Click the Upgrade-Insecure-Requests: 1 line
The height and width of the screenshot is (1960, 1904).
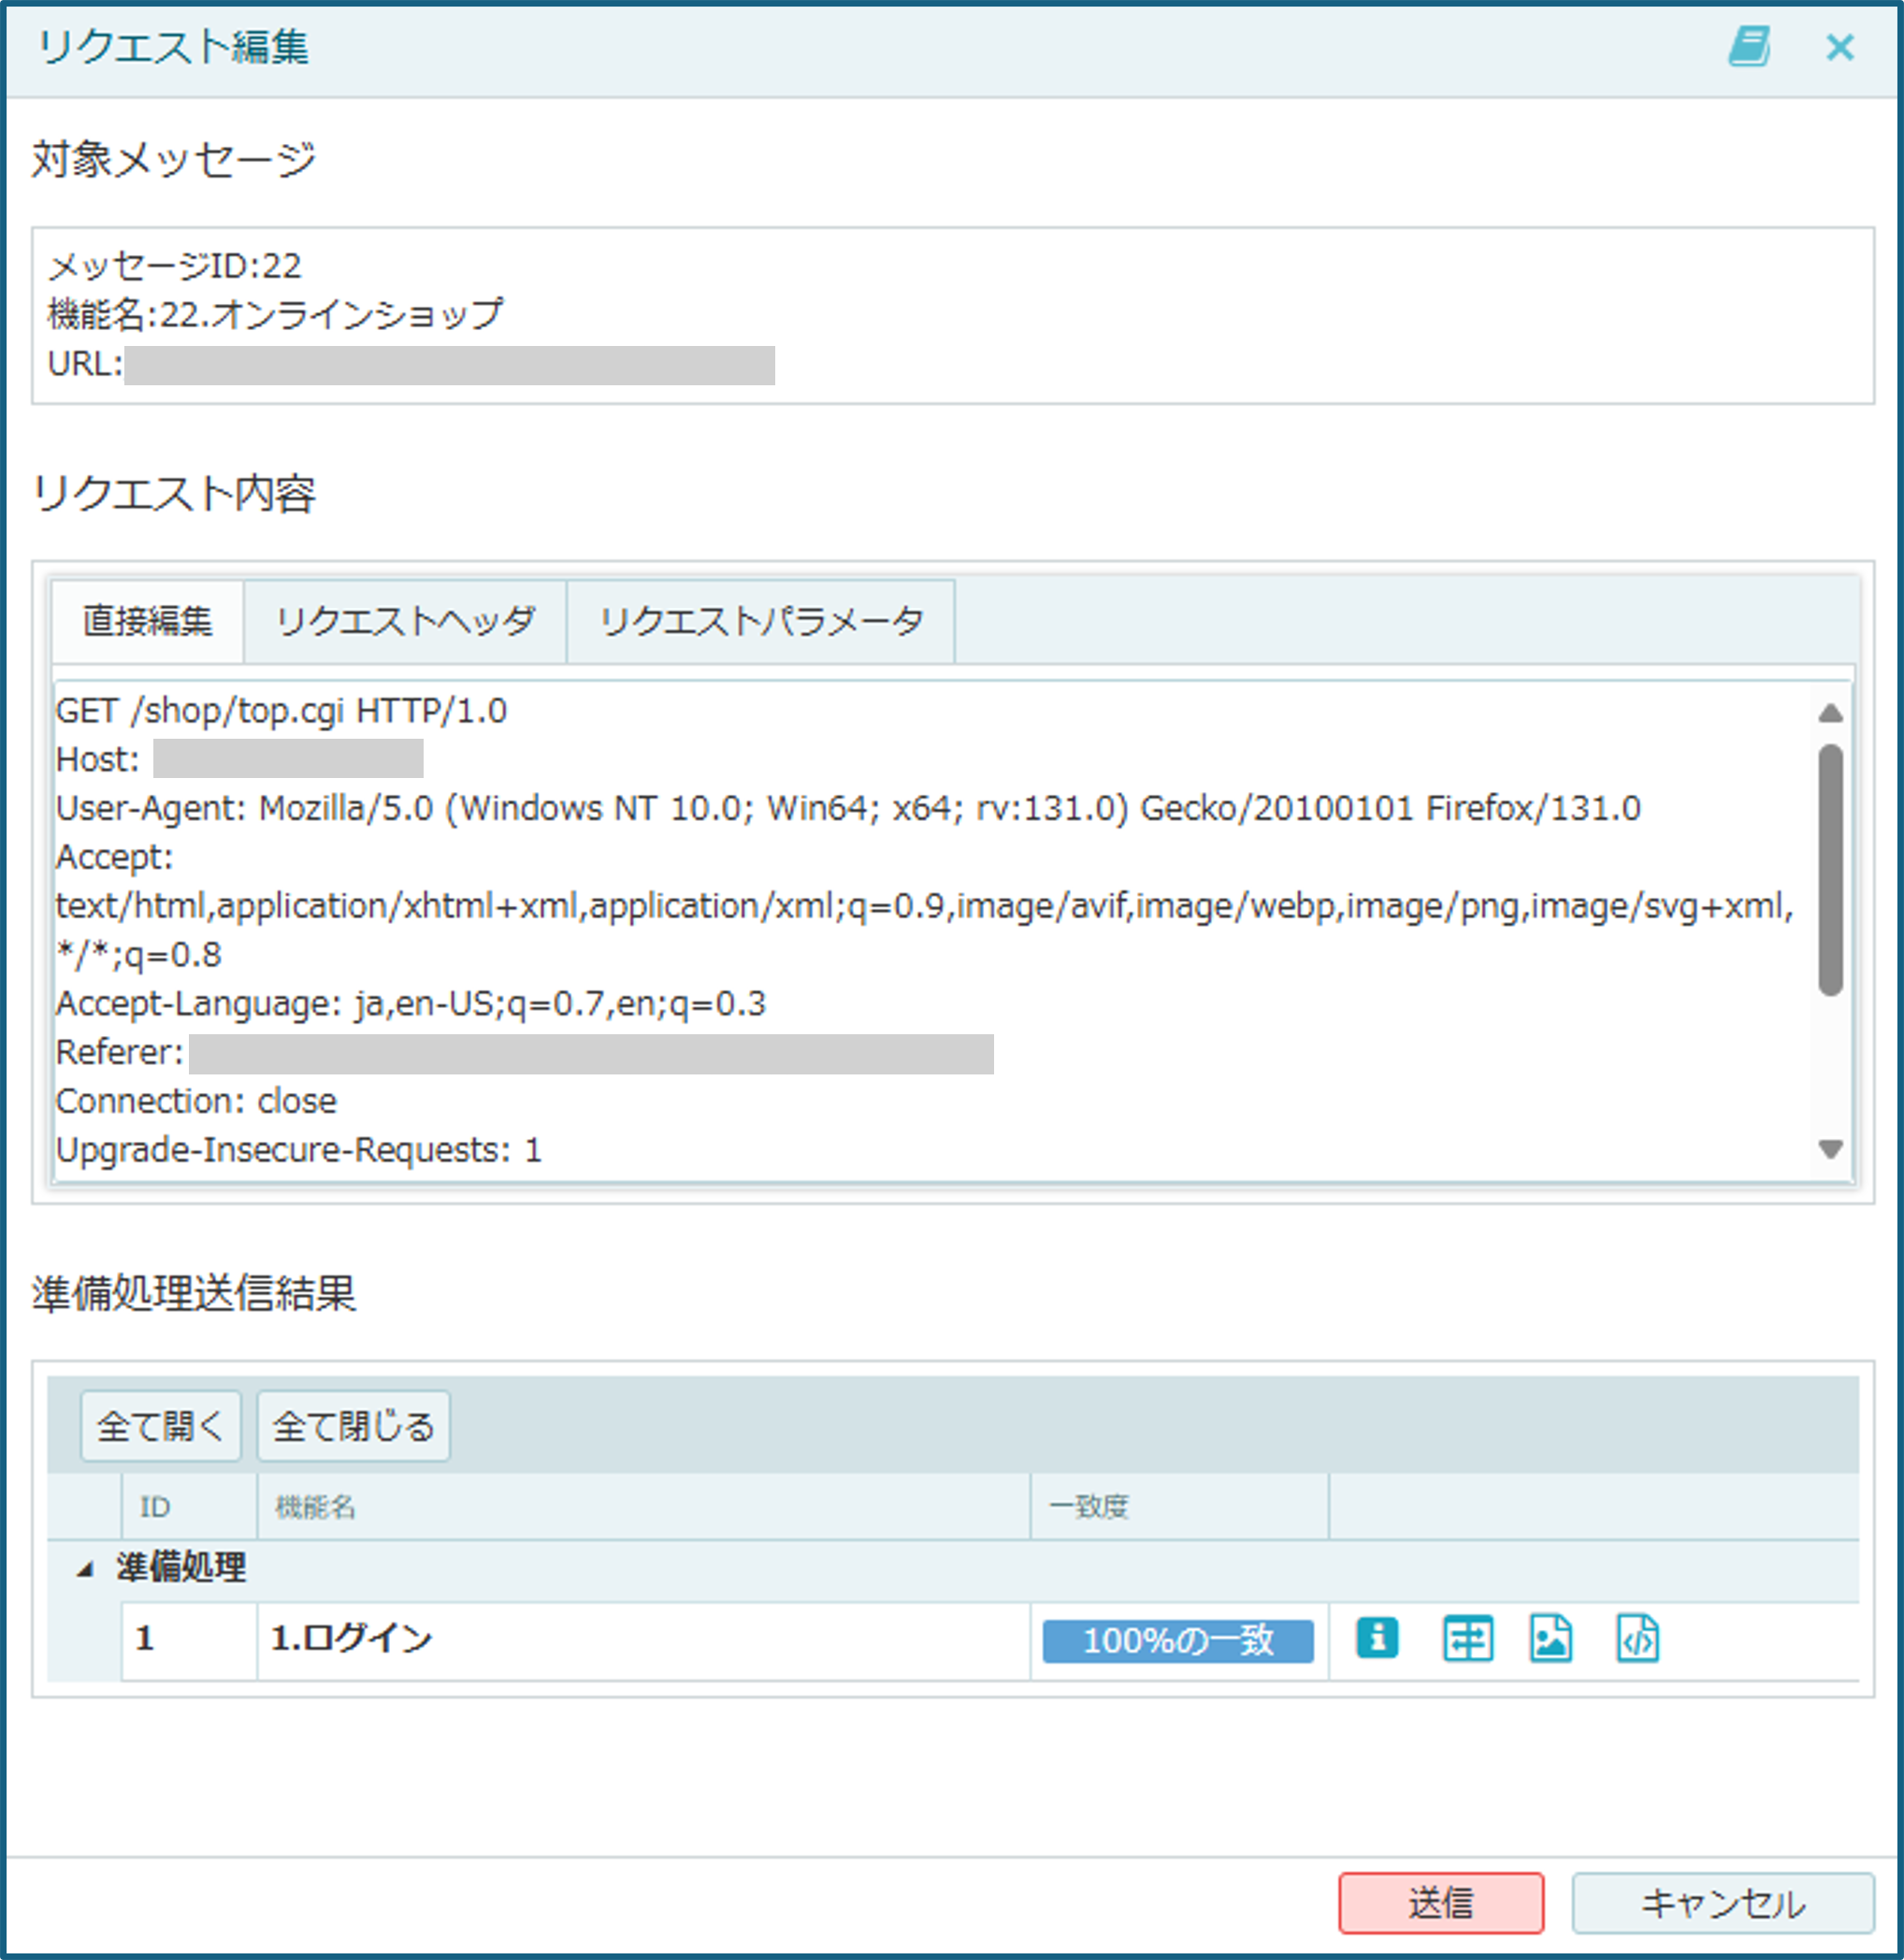pos(299,1150)
